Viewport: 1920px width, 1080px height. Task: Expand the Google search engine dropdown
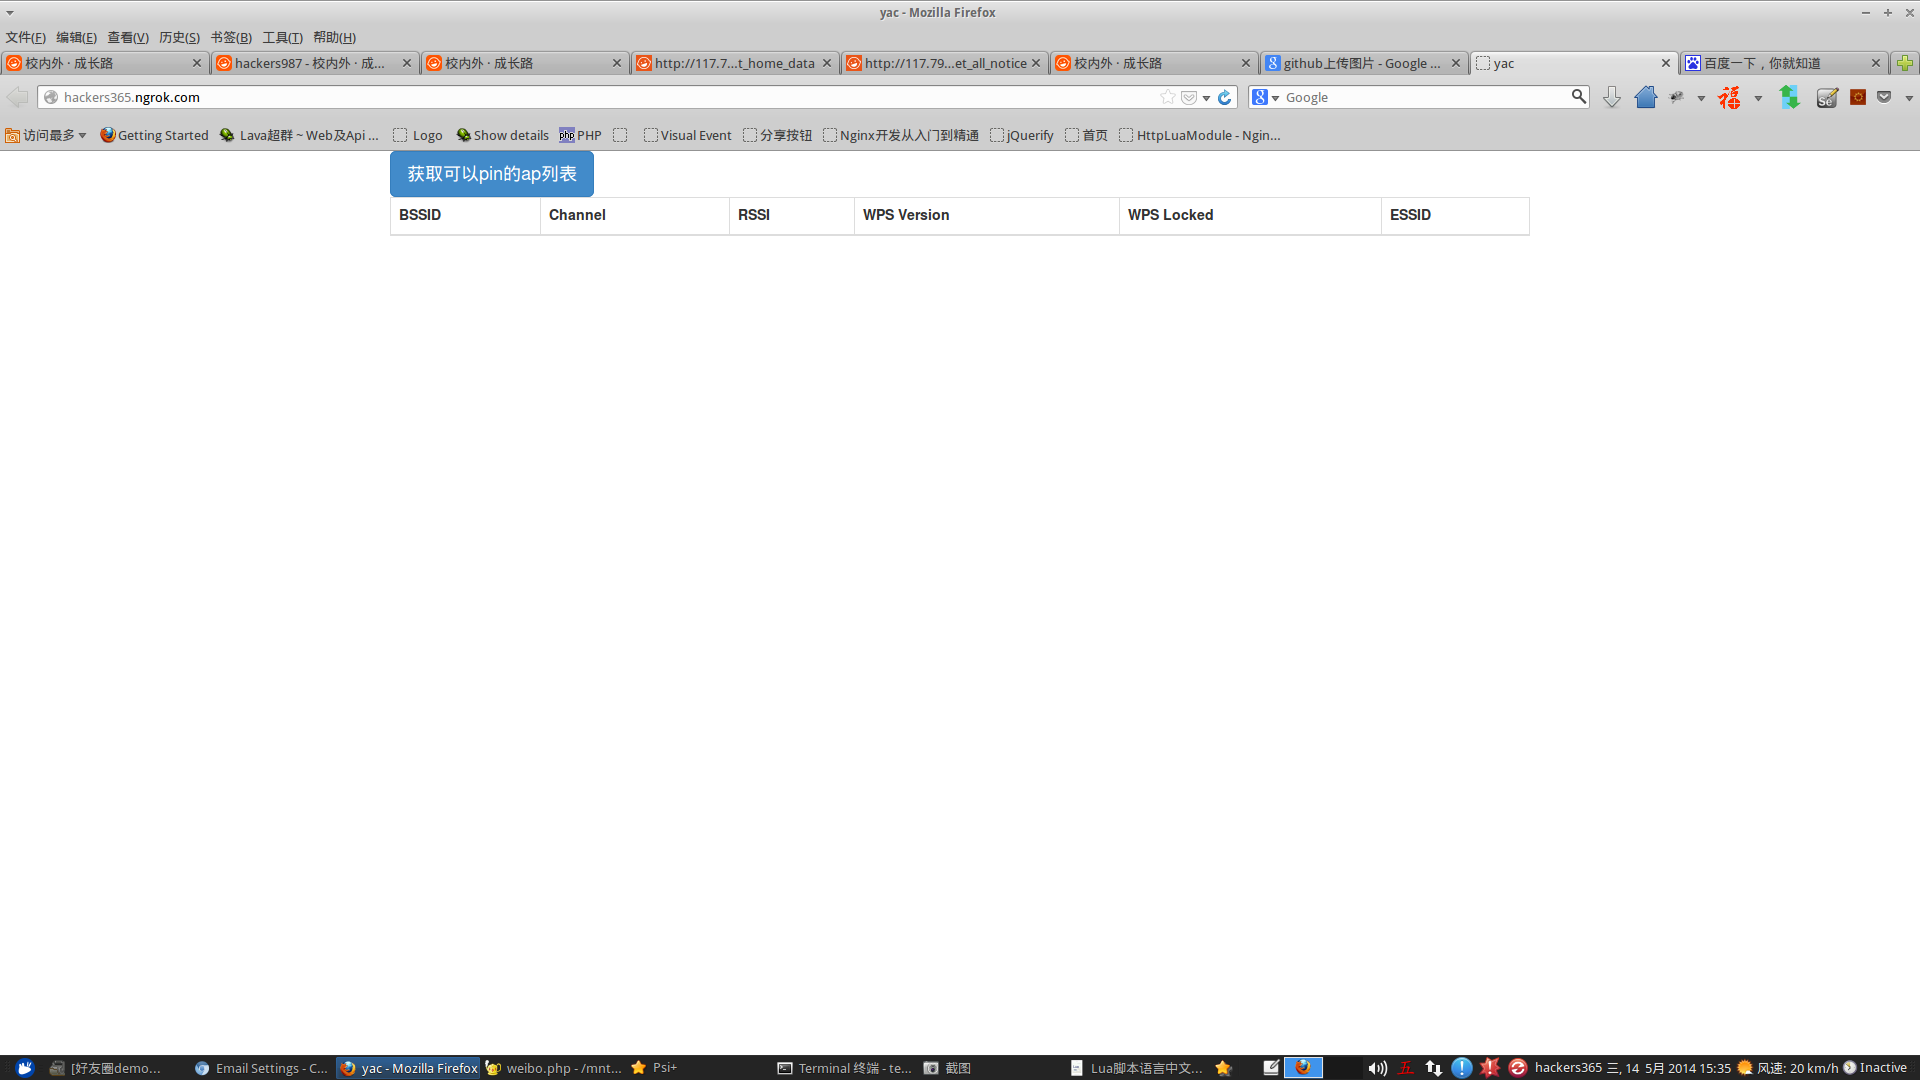coord(1266,97)
